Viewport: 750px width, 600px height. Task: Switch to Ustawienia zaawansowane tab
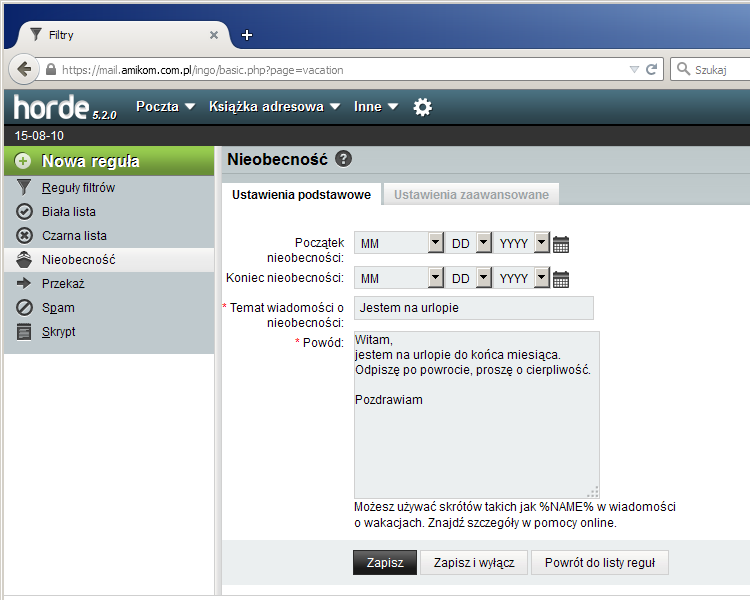click(x=471, y=195)
